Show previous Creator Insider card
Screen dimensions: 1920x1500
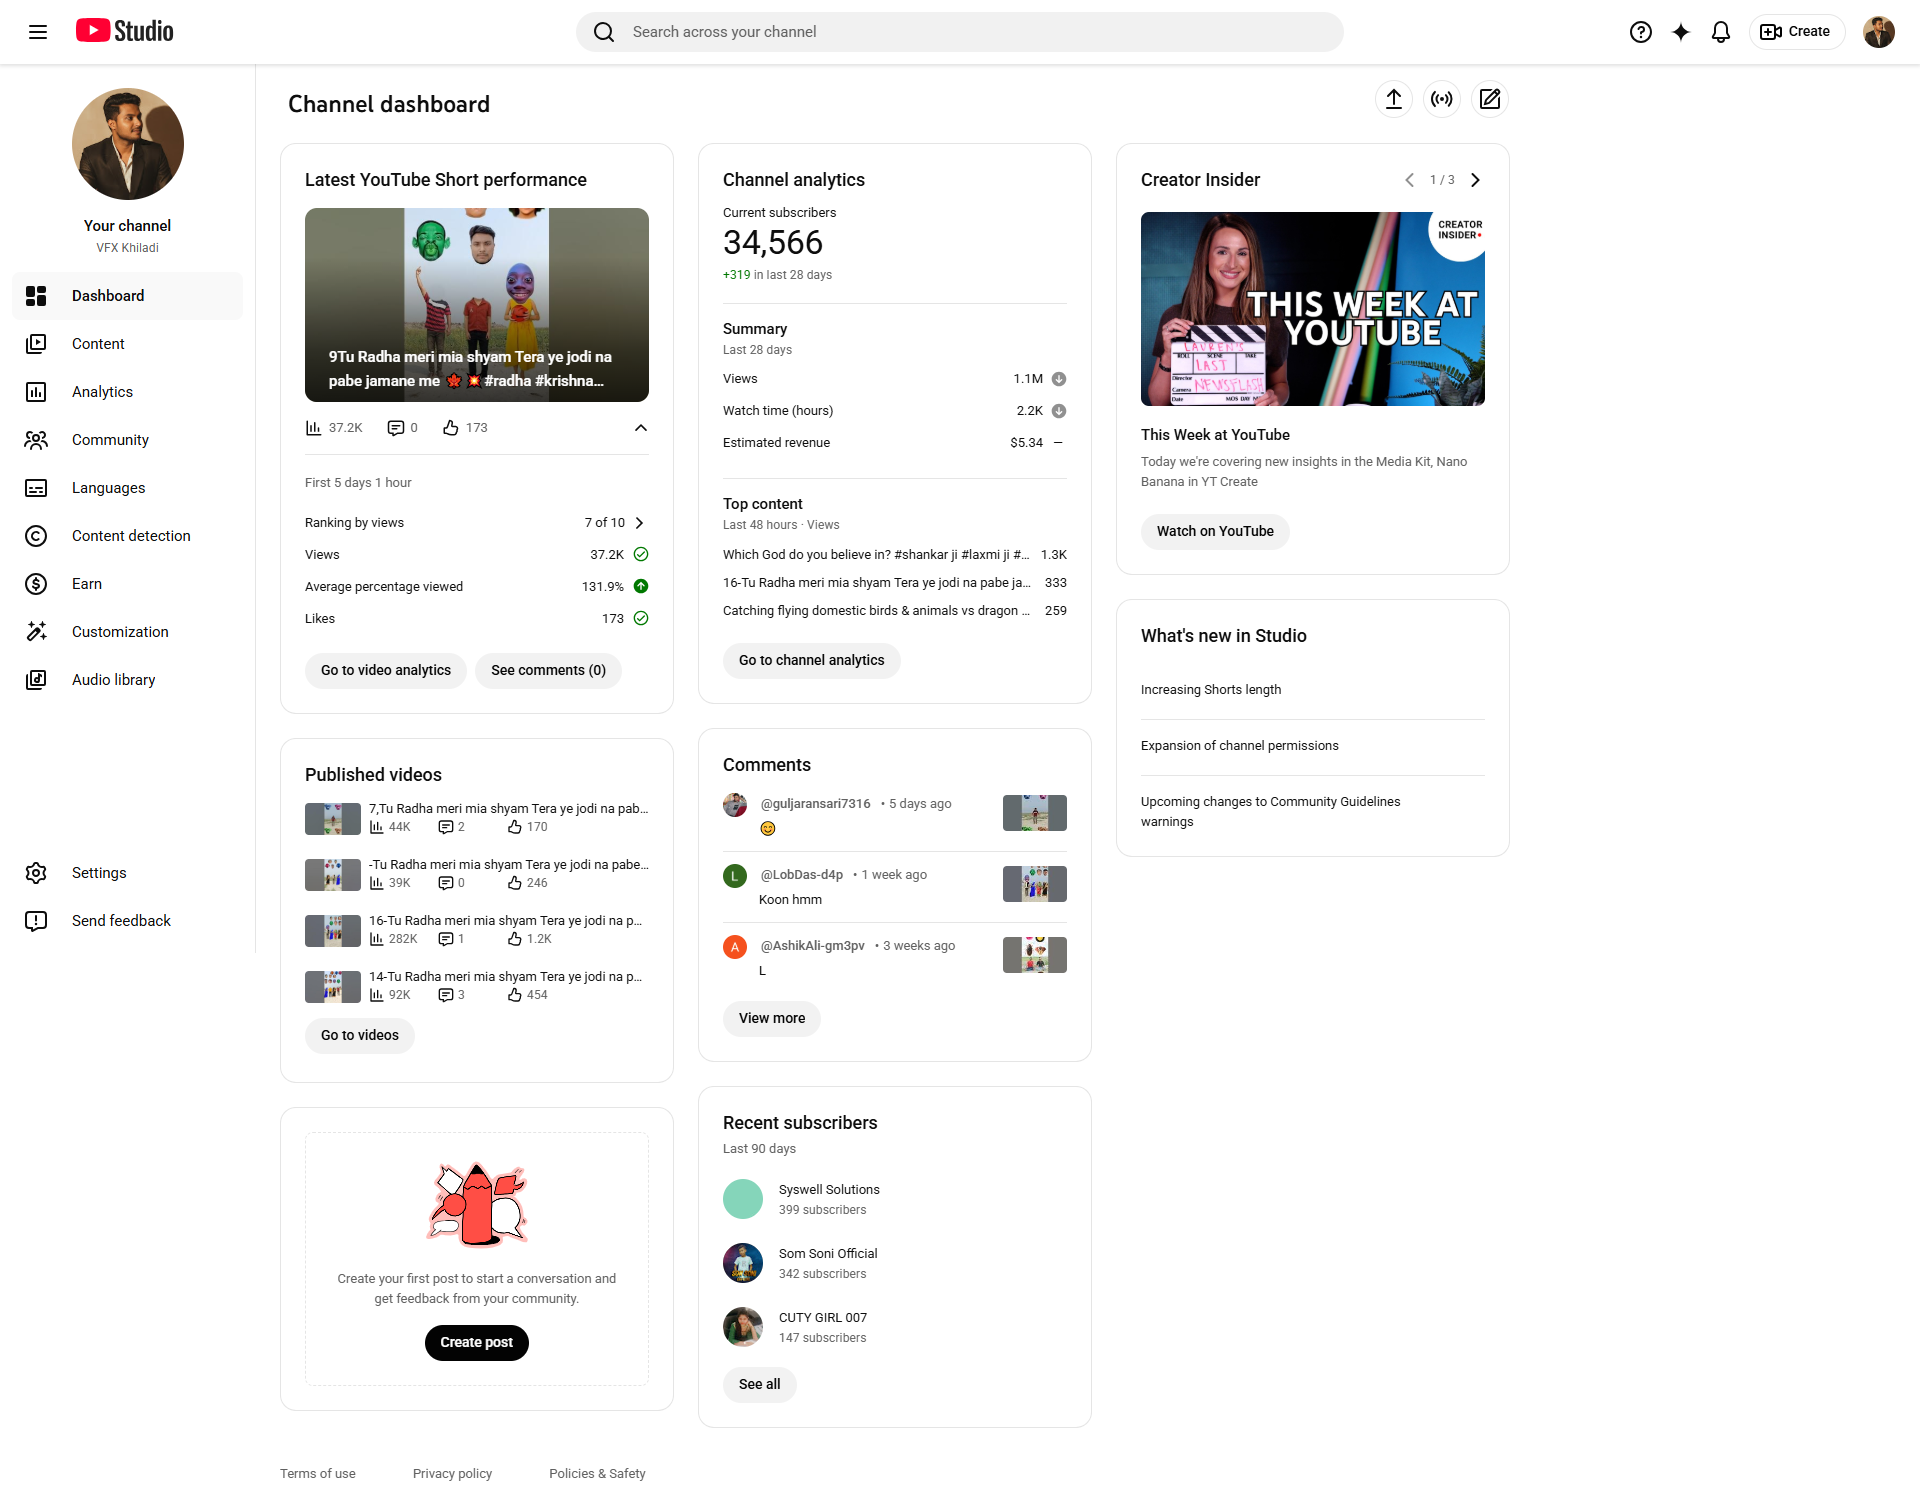tap(1409, 180)
